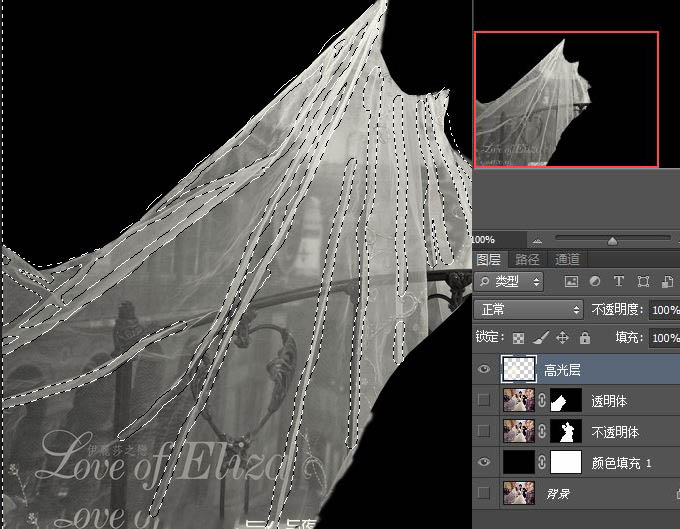Click the navigator zoom out mountain icon

[x=537, y=241]
